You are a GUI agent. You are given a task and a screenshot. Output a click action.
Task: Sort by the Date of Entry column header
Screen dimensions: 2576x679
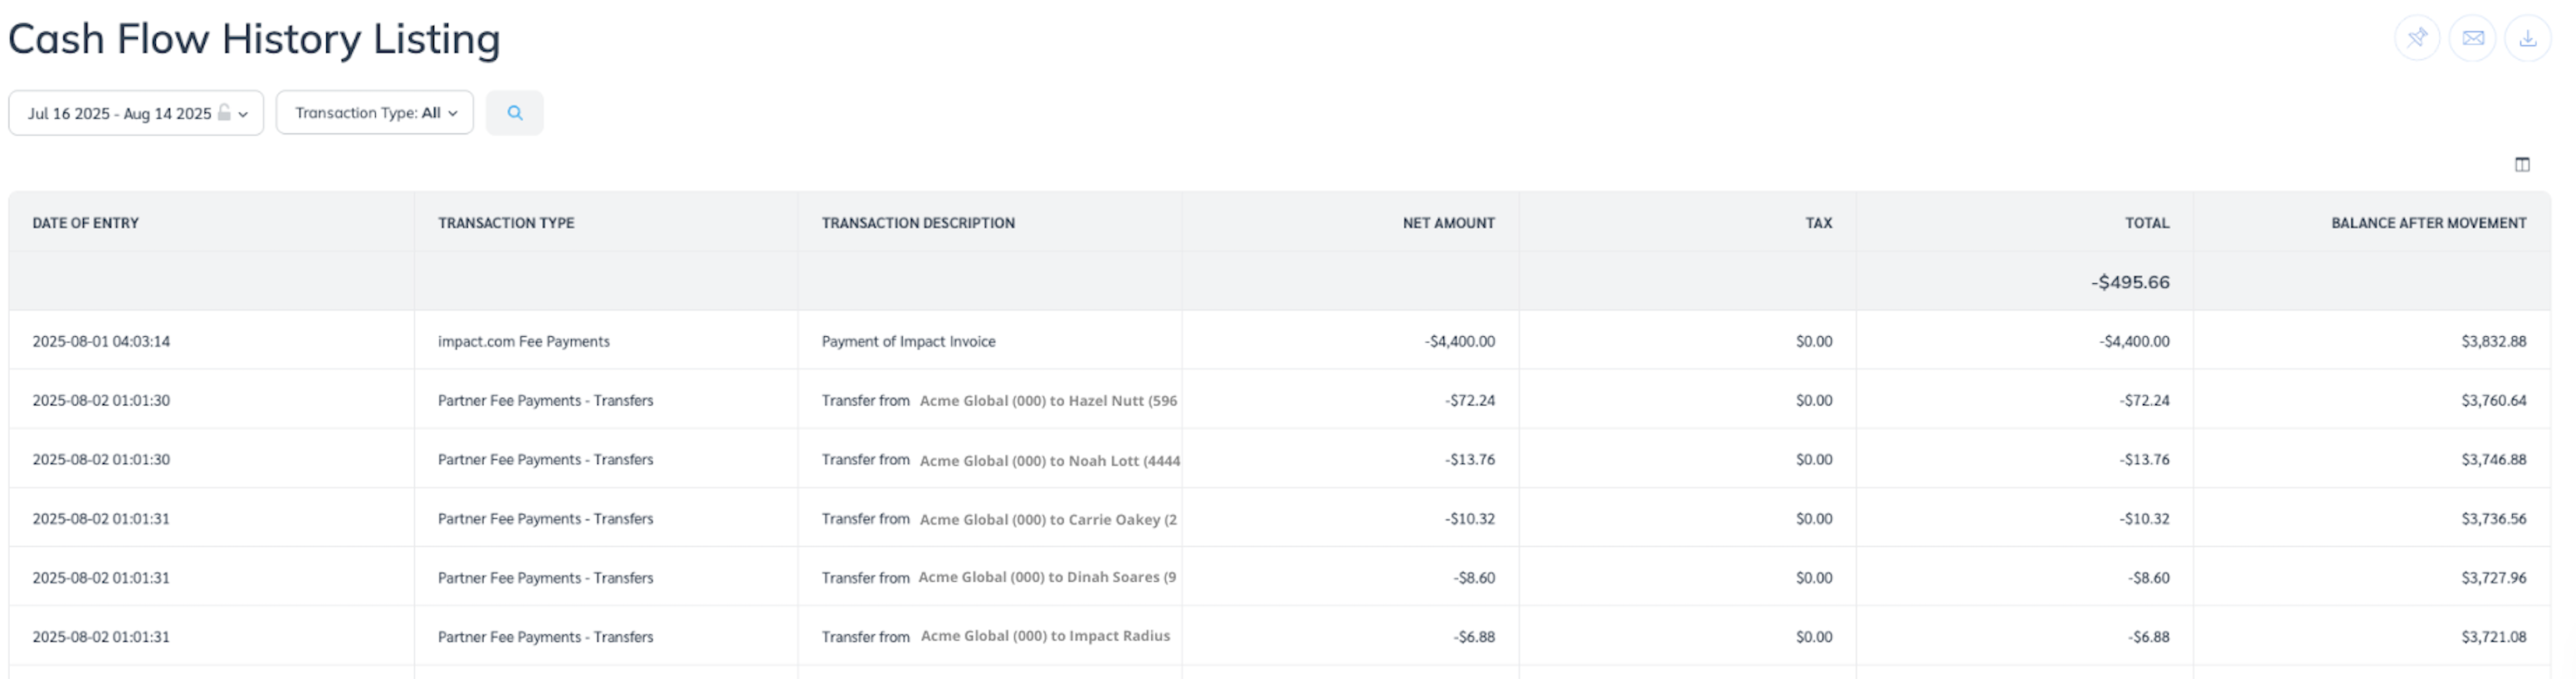pyautogui.click(x=86, y=223)
